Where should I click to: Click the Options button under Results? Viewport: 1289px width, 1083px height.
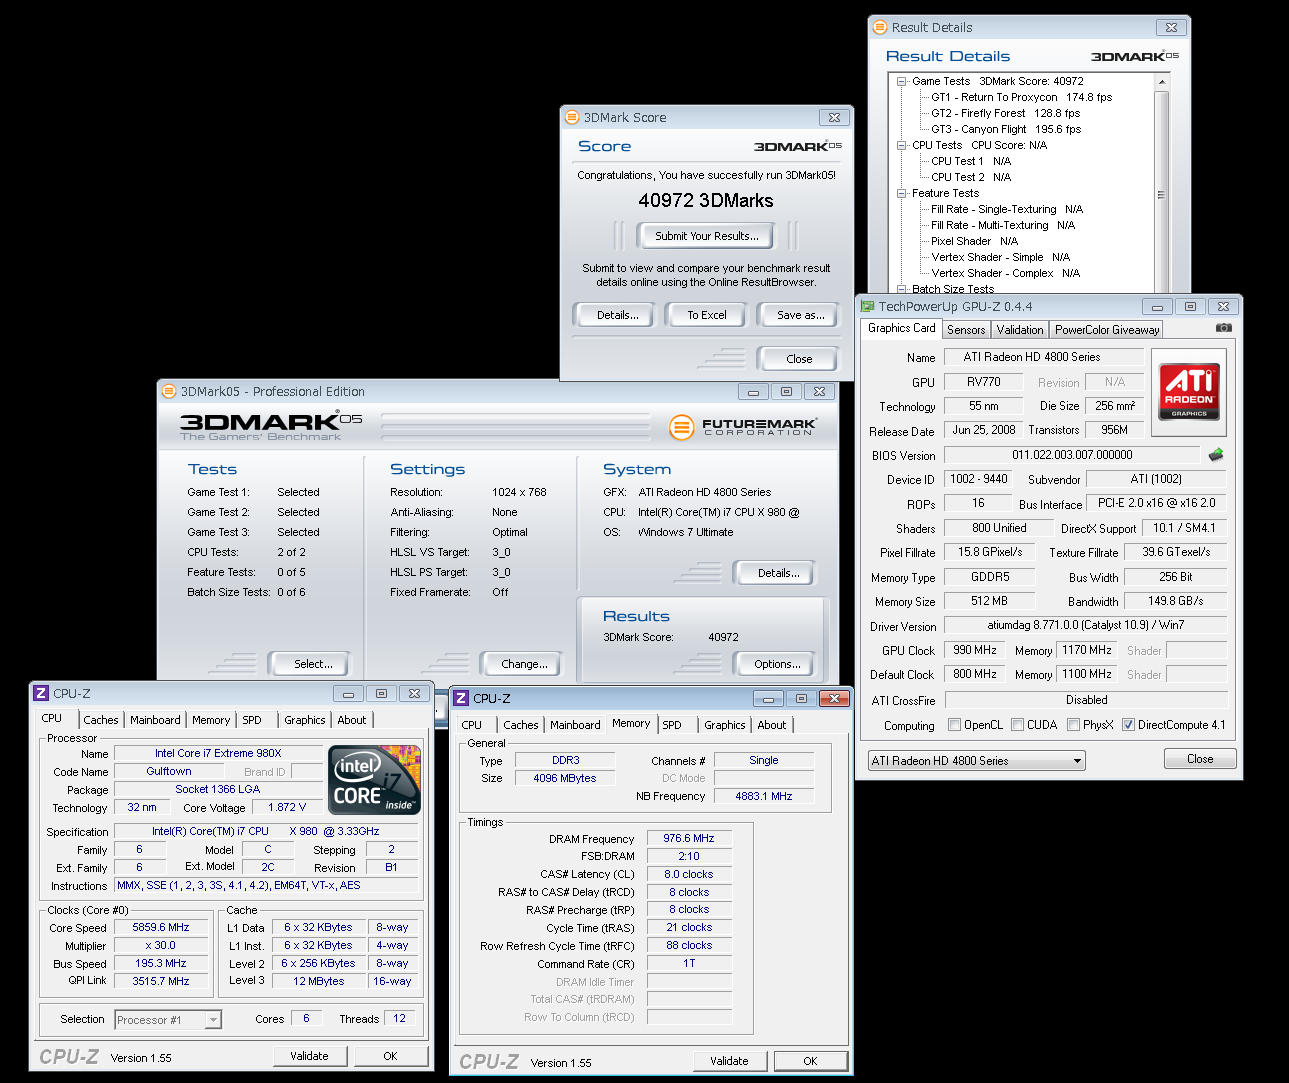777,664
